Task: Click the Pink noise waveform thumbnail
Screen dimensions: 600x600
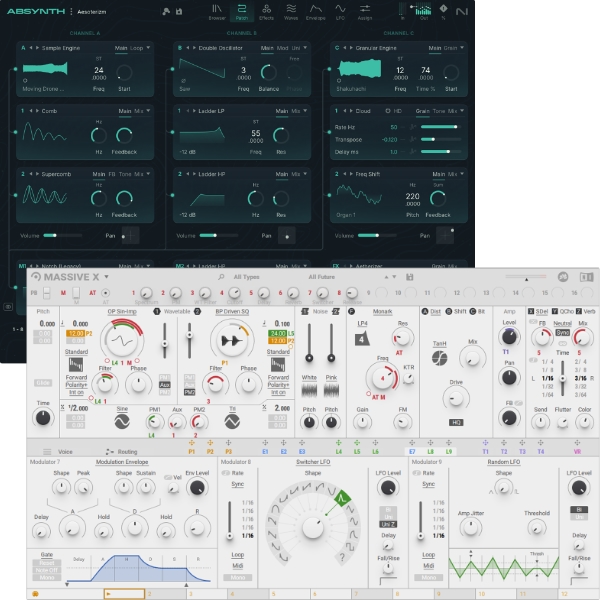Action: (331, 391)
